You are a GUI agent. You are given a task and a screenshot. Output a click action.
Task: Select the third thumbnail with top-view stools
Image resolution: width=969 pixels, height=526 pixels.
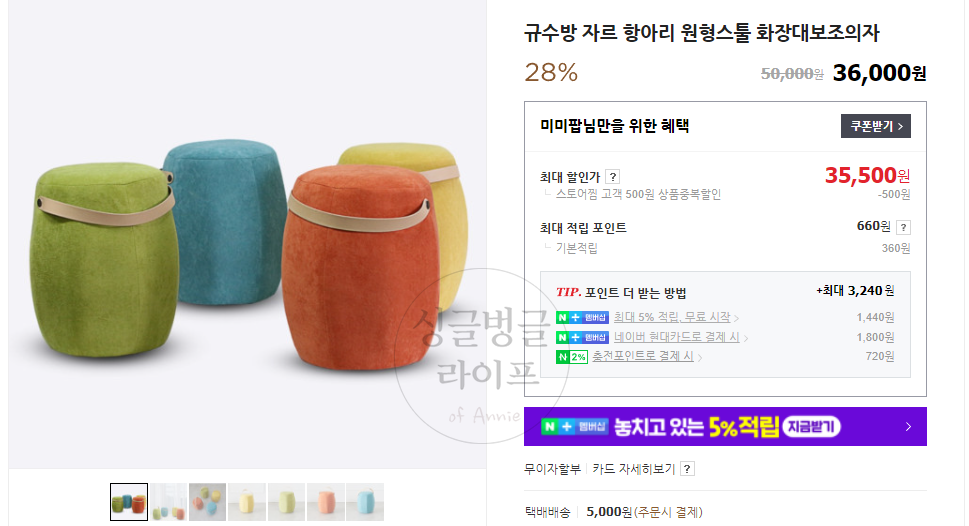point(208,502)
